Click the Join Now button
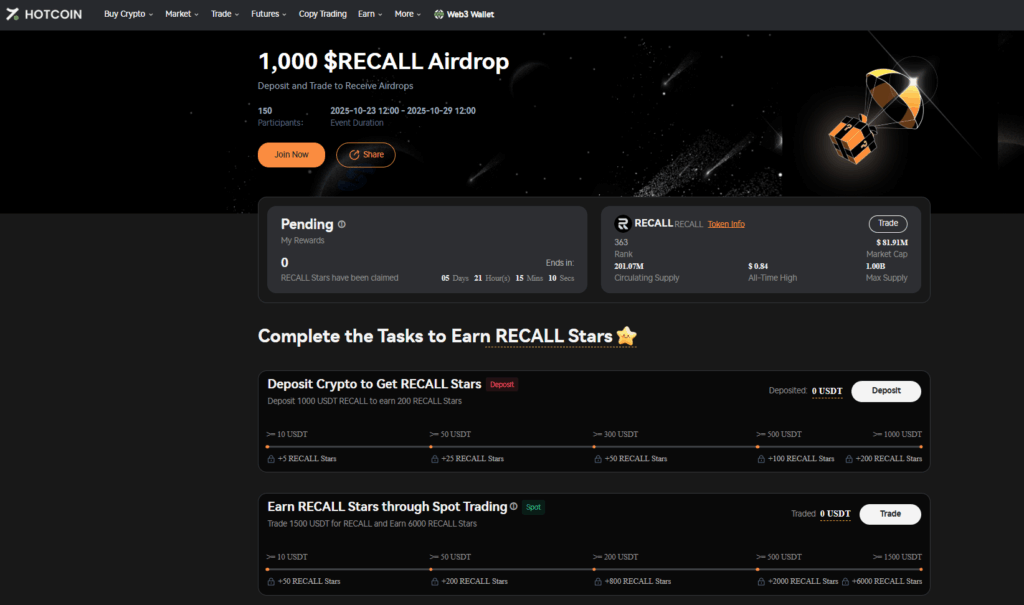The image size is (1024, 605). [291, 155]
